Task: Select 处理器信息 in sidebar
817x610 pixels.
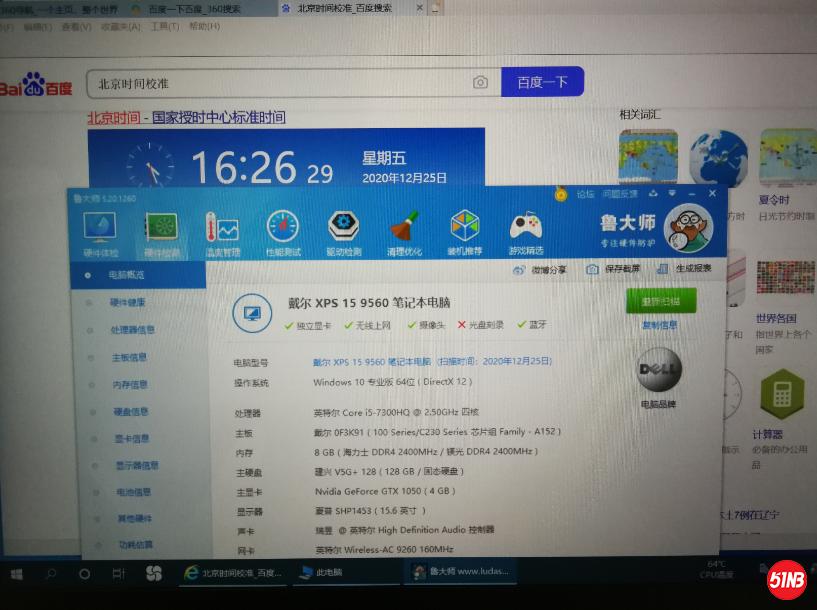Action: click(132, 330)
